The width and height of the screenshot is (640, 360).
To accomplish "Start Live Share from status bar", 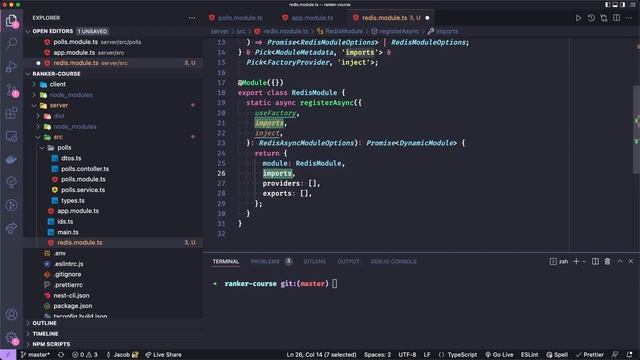I will point(163,355).
